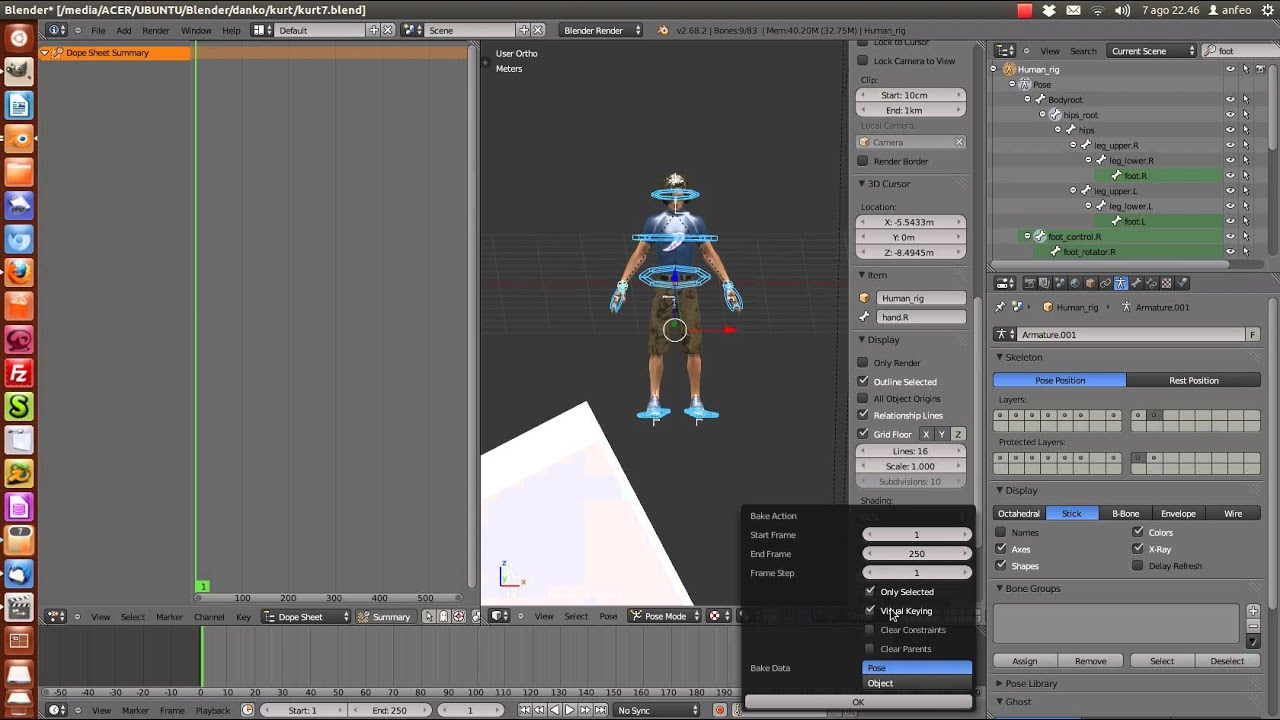Enable Clear Parents checkbox
Viewport: 1280px width, 720px height.
870,649
